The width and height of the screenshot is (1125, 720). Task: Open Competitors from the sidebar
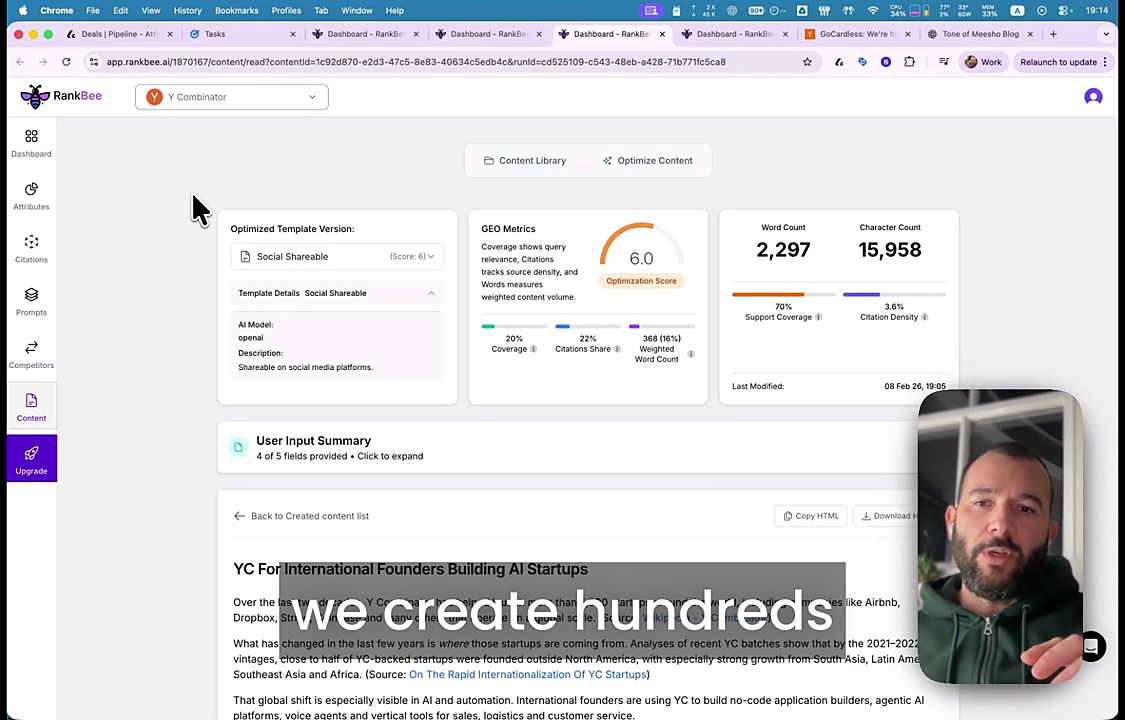(31, 355)
